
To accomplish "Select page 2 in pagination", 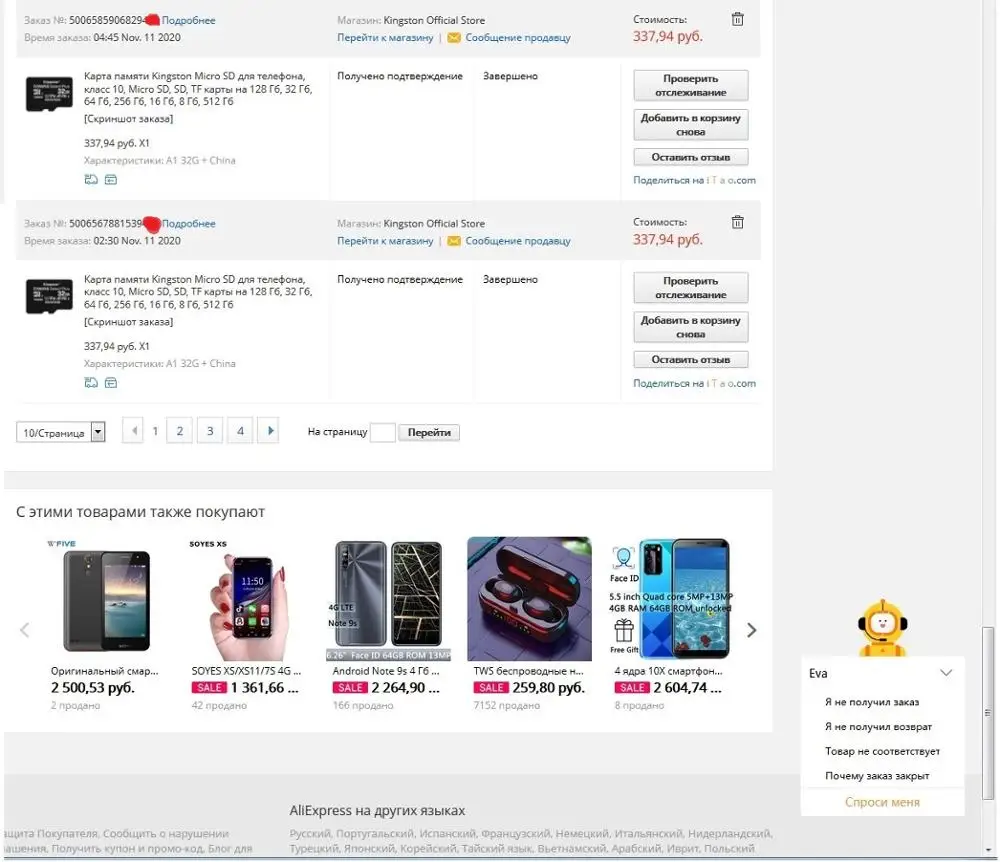I will pos(179,430).
